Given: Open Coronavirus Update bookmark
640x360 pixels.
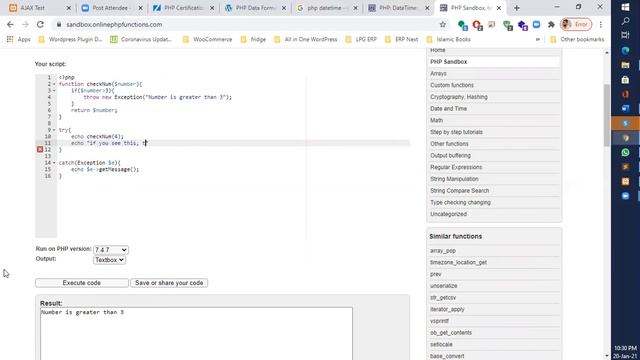Looking at the screenshot, I should click(x=141, y=39).
